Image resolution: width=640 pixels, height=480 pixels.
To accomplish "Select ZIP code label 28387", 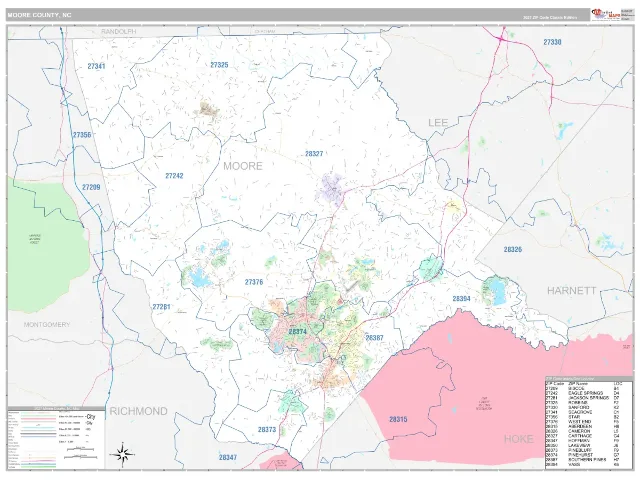I will tap(374, 338).
